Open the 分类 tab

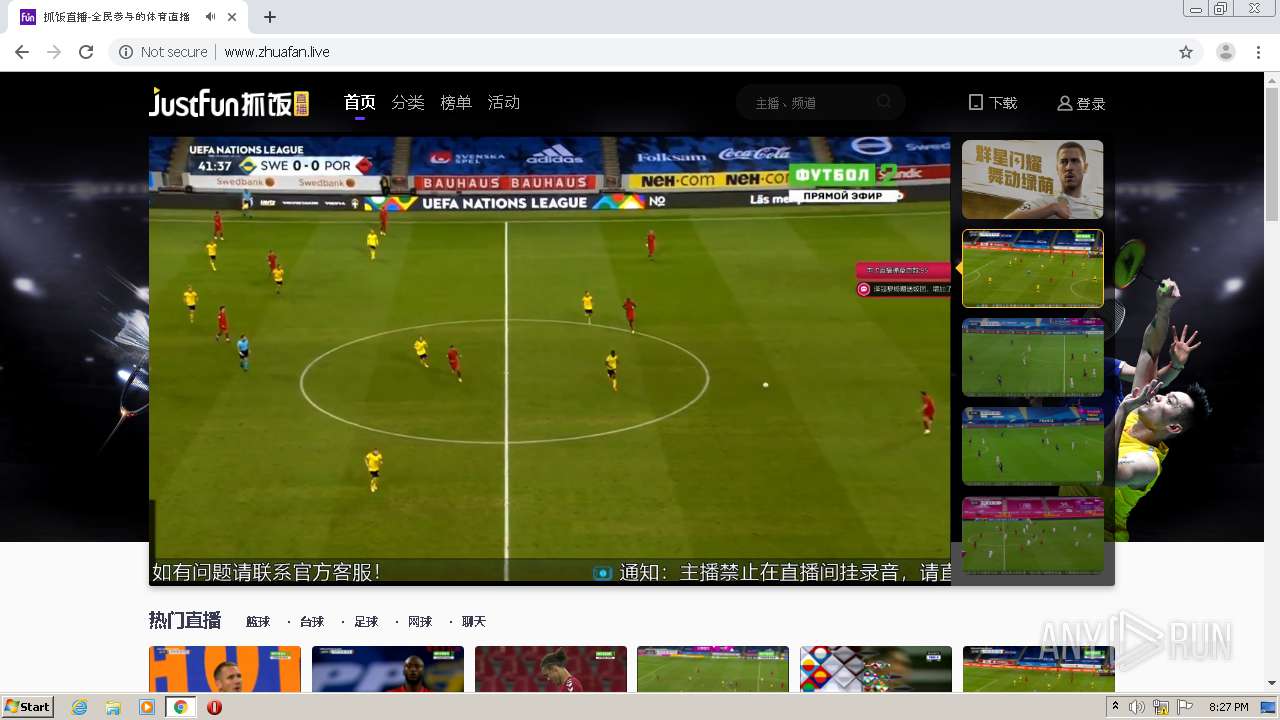(408, 102)
